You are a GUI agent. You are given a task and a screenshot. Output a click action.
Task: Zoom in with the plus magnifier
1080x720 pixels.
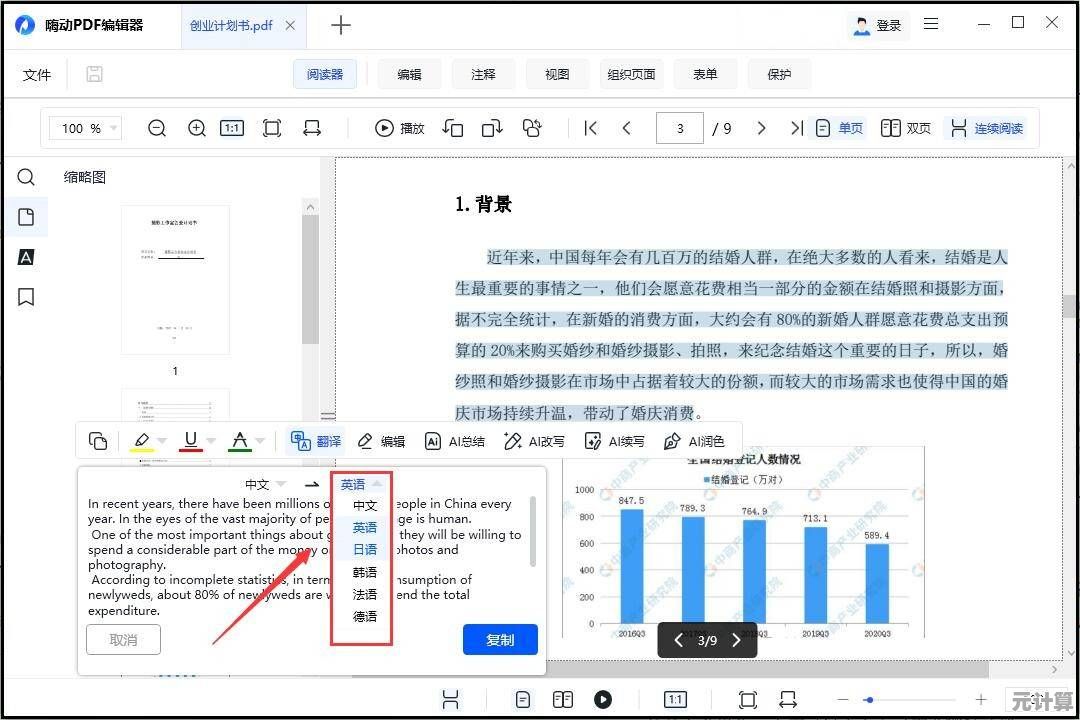[197, 128]
